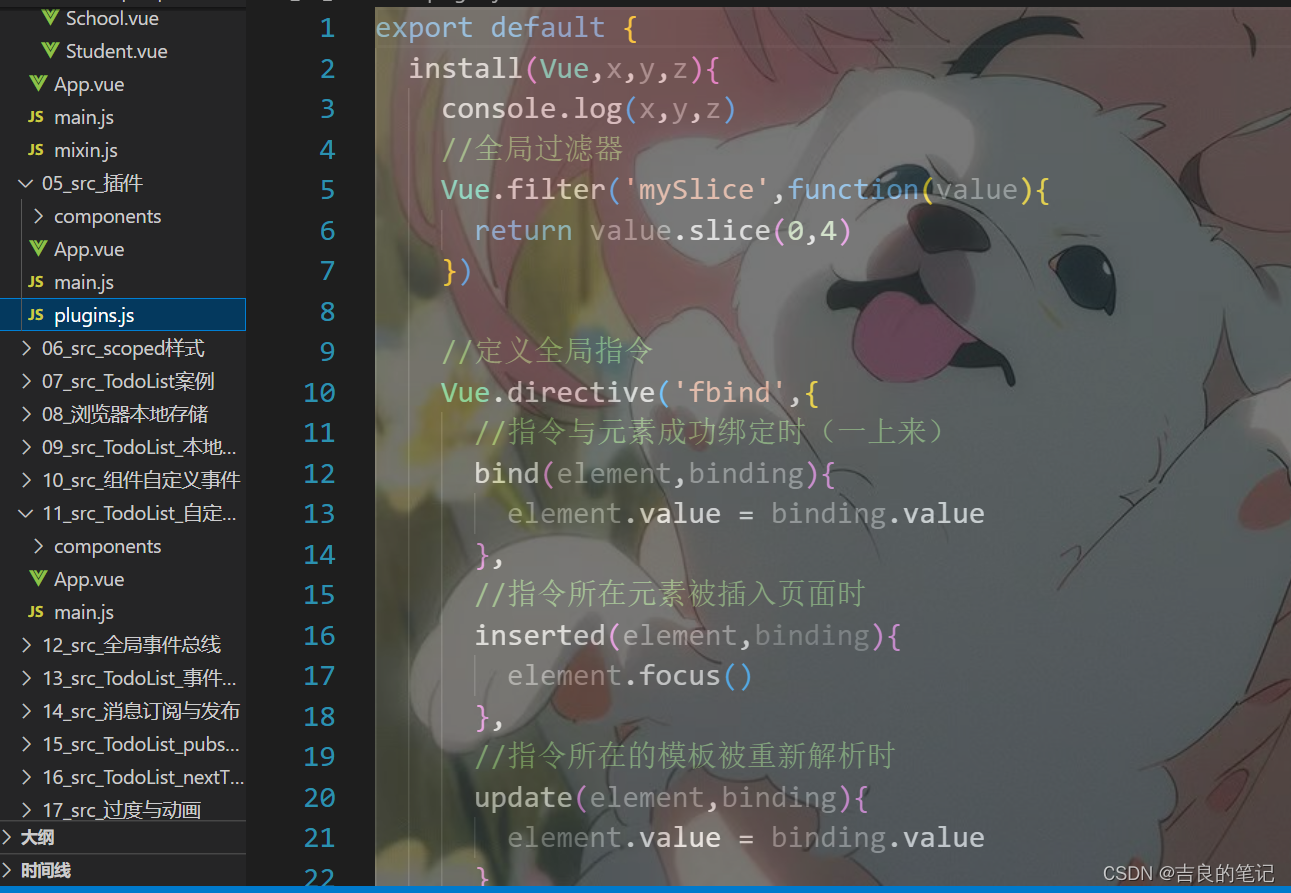The height and width of the screenshot is (893, 1291).
Task: Expand the 08_浏览器本地存储 folder
Action: pos(26,414)
